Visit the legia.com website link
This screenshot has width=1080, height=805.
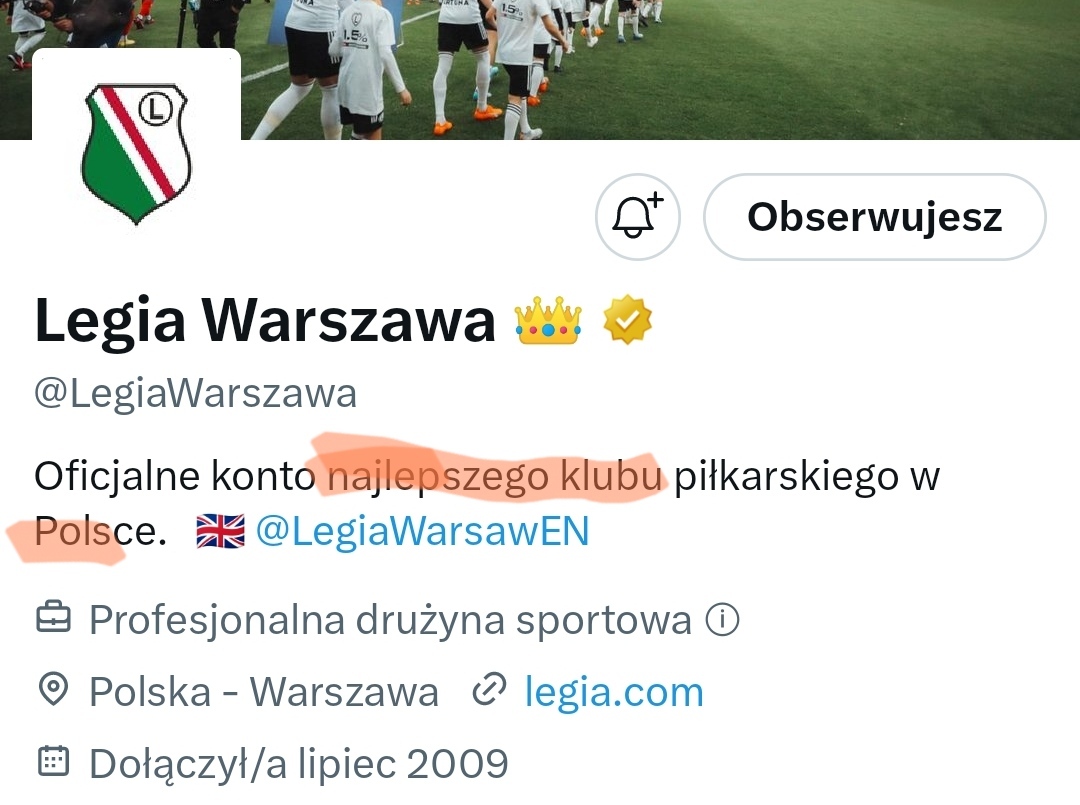tap(614, 691)
